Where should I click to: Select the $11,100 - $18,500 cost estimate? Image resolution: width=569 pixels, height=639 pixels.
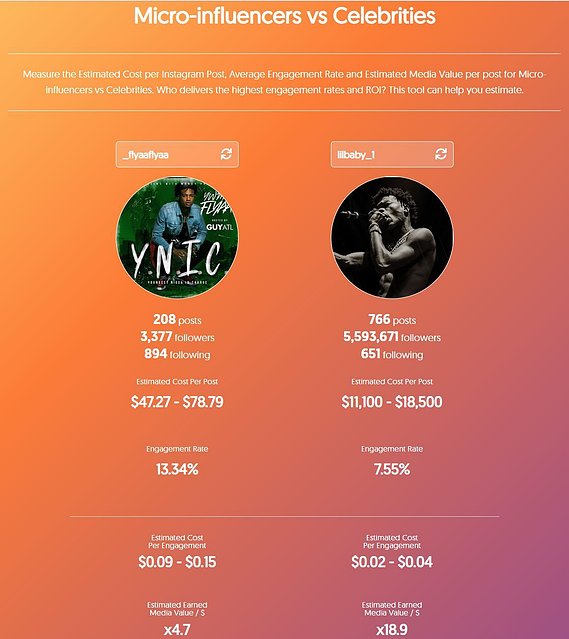(x=392, y=402)
